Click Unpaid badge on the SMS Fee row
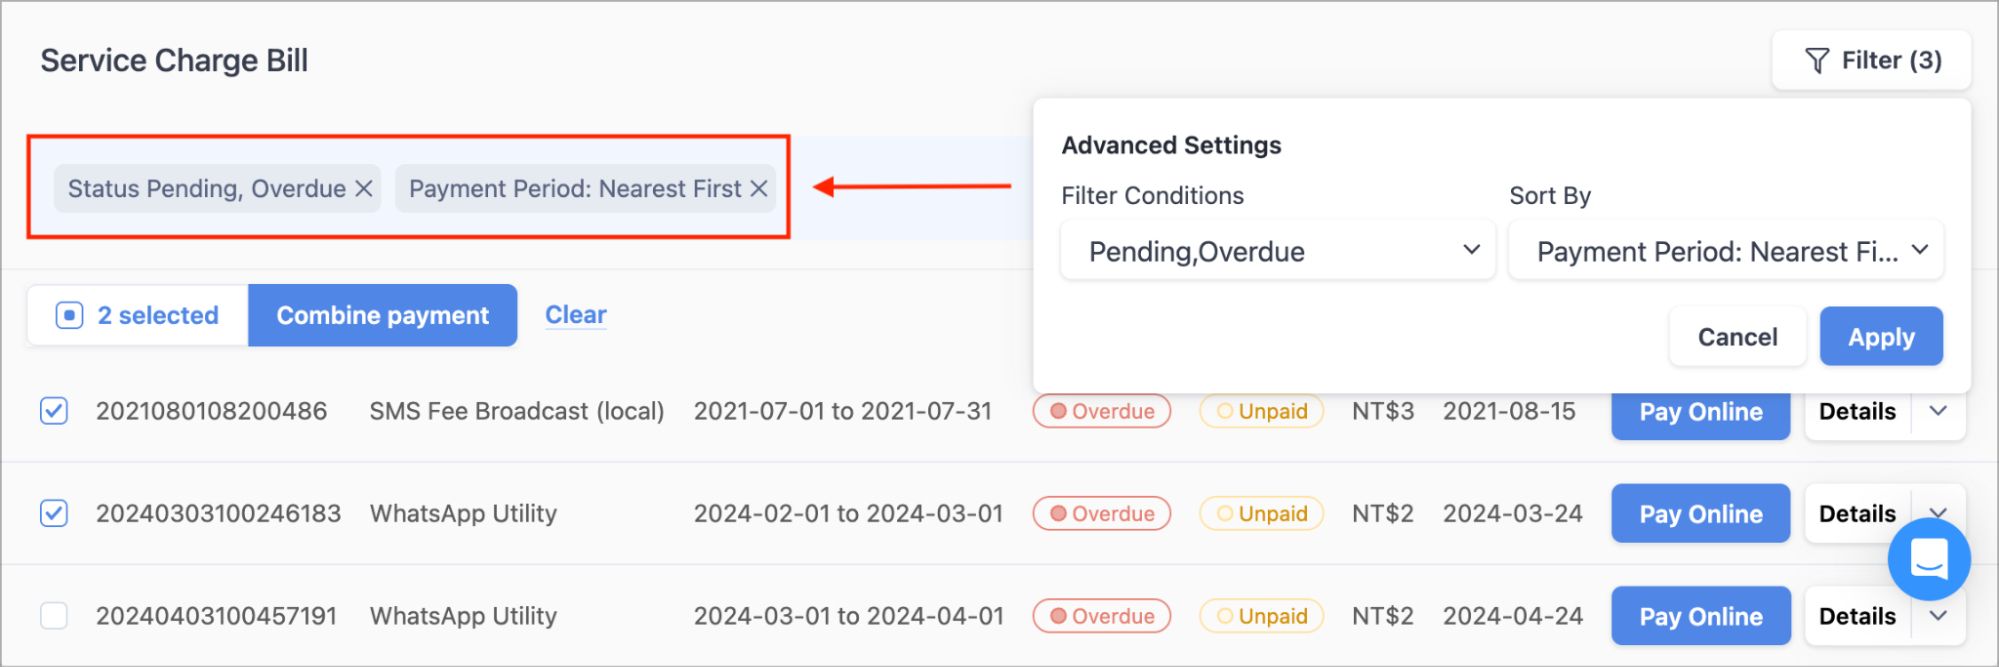1999x667 pixels. click(1262, 411)
